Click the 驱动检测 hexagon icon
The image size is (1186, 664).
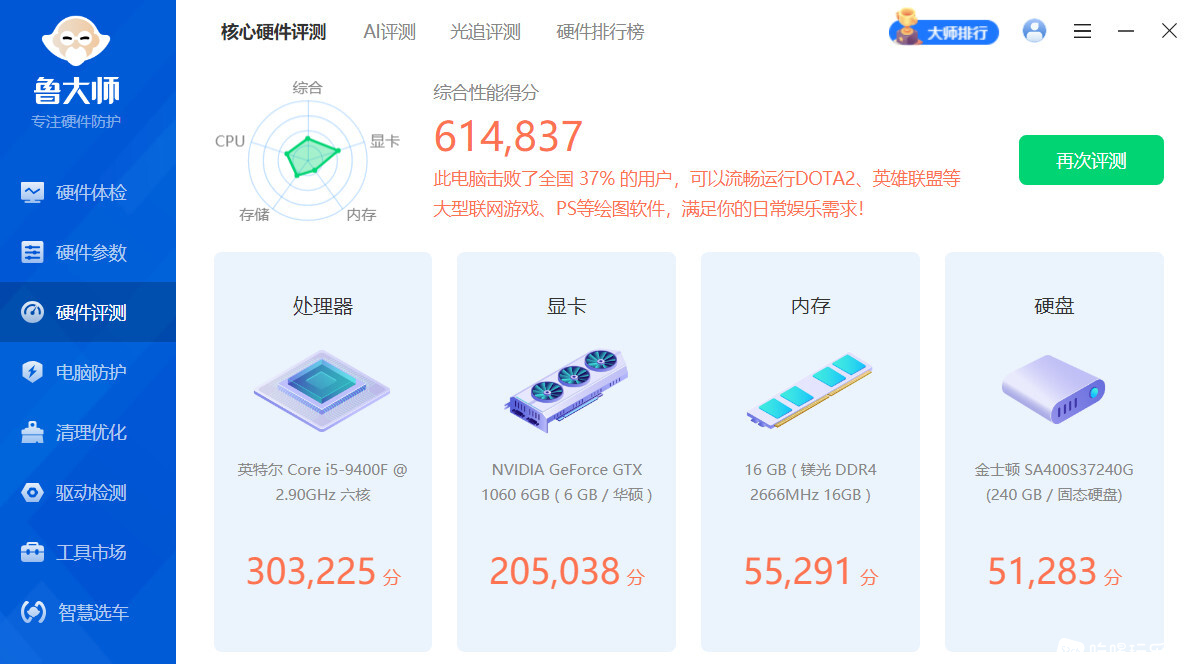click(x=32, y=492)
